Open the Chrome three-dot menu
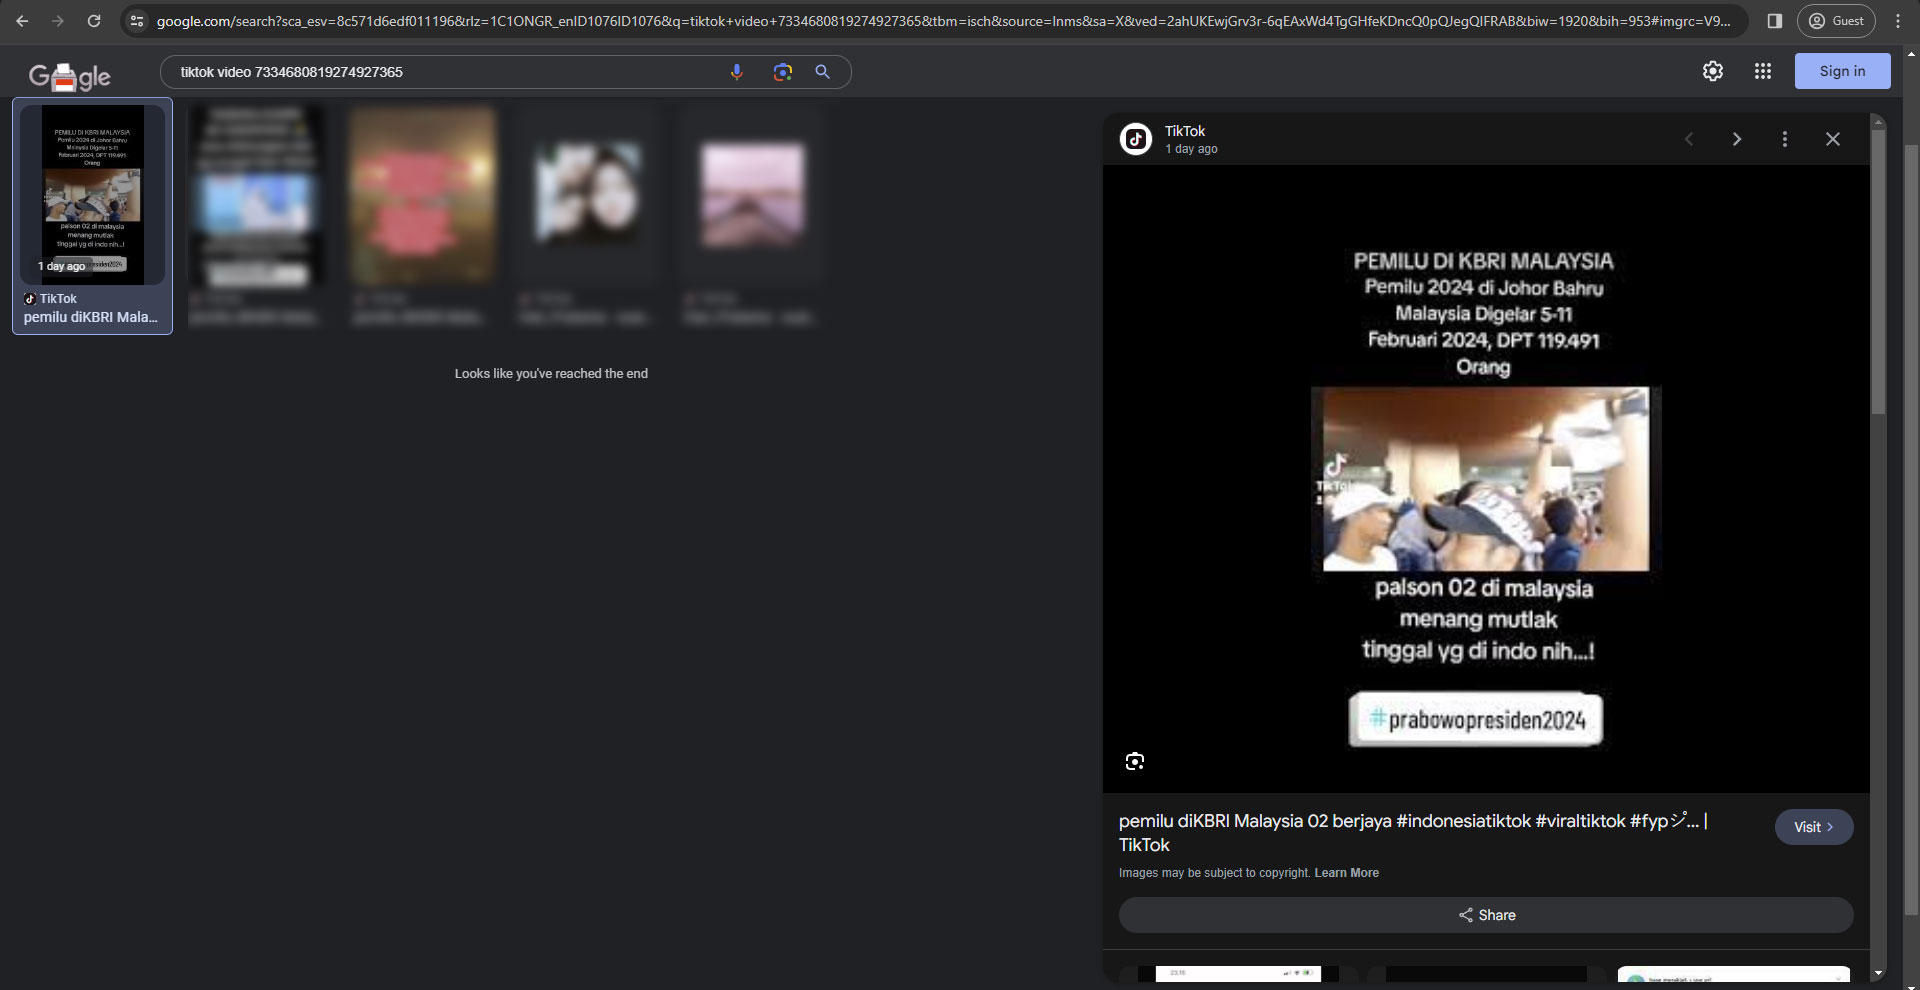Viewport: 1920px width, 990px height. tap(1899, 21)
